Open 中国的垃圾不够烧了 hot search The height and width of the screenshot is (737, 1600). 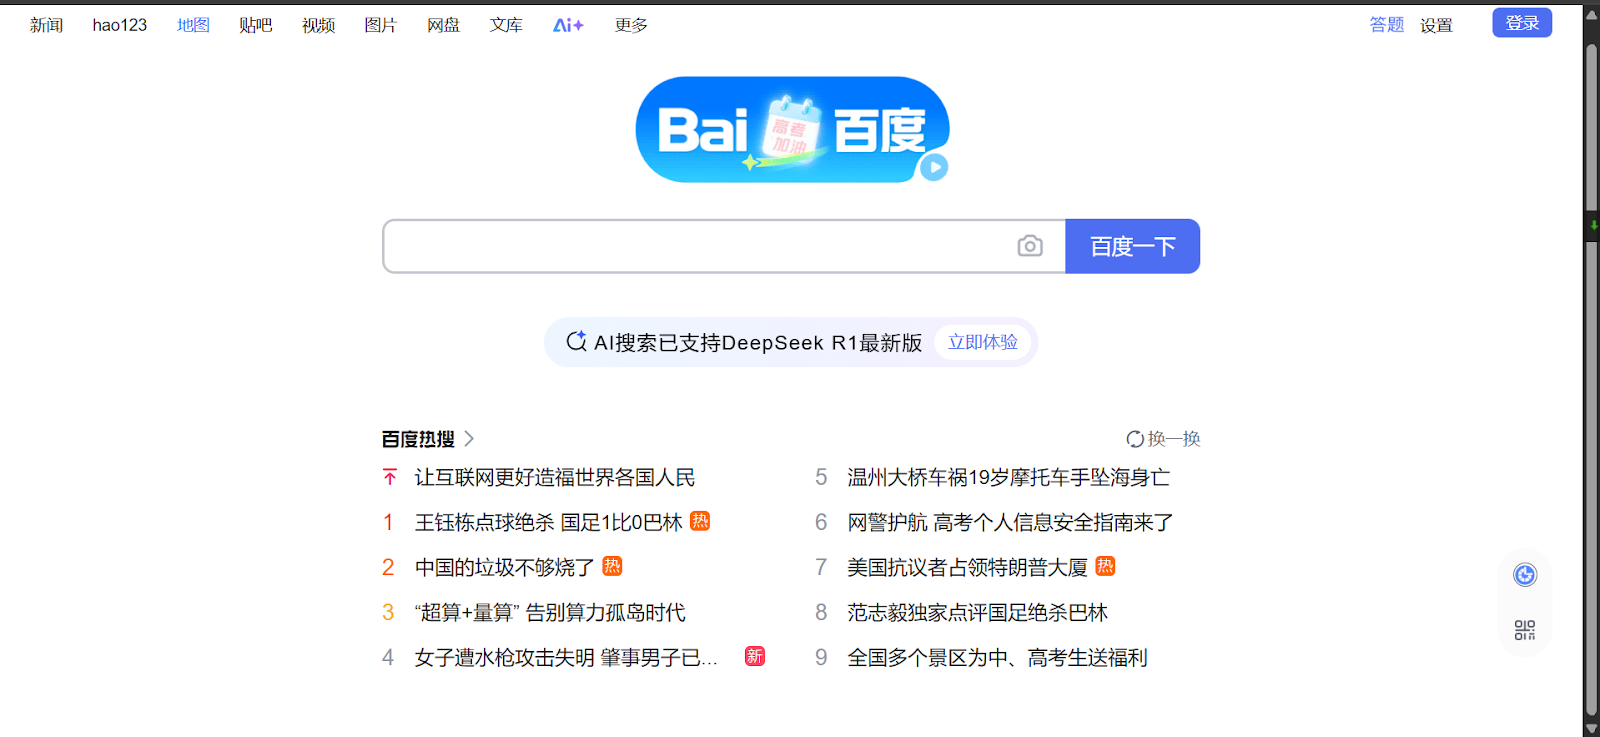pos(505,567)
